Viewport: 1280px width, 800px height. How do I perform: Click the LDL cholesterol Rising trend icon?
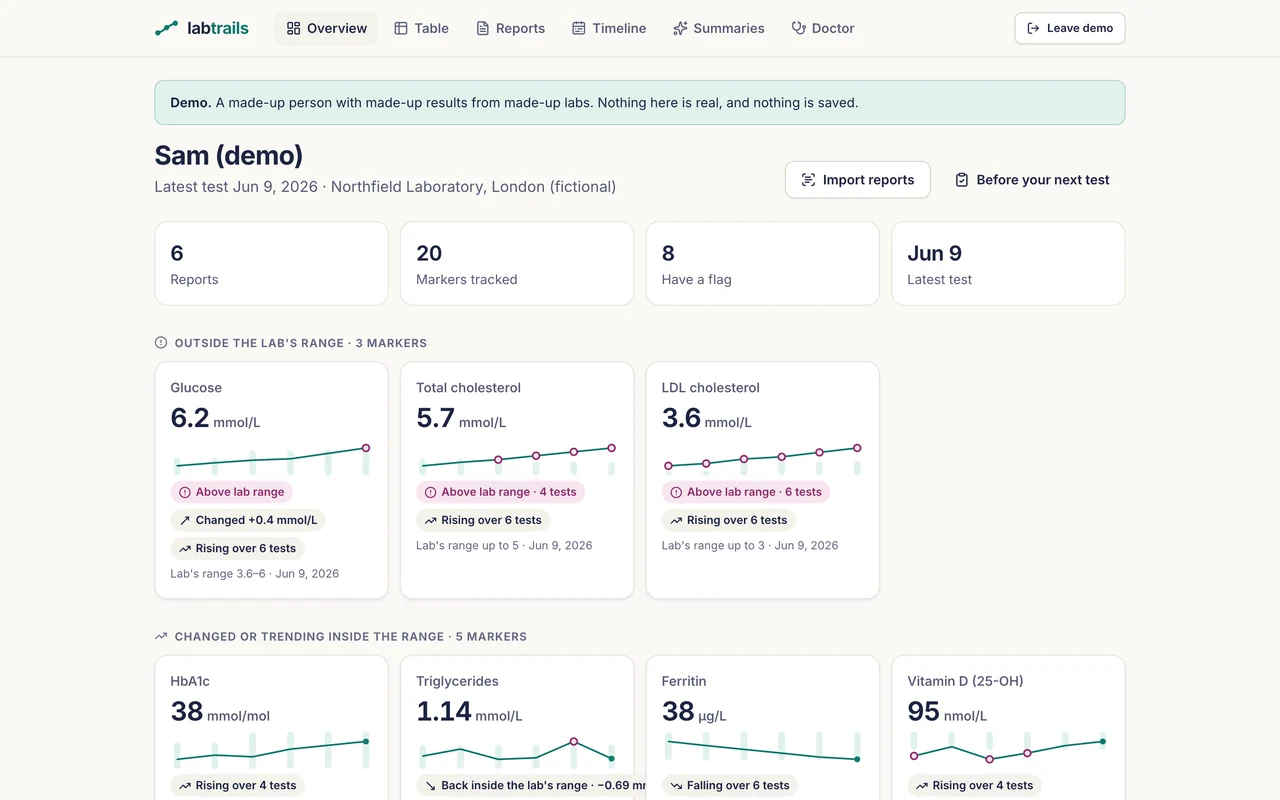(x=676, y=520)
